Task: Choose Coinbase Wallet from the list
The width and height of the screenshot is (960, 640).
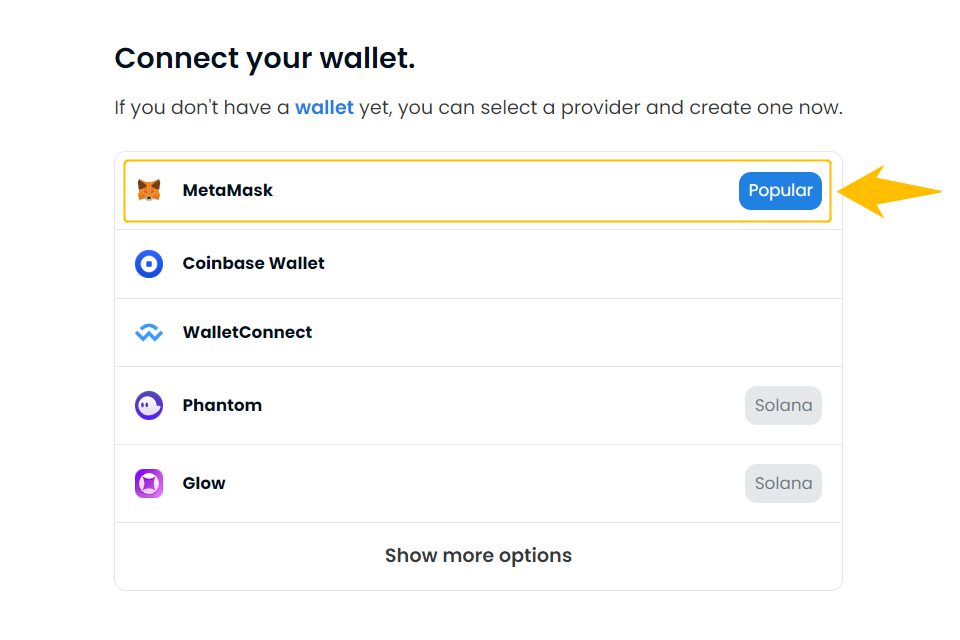Action: pyautogui.click(x=478, y=264)
